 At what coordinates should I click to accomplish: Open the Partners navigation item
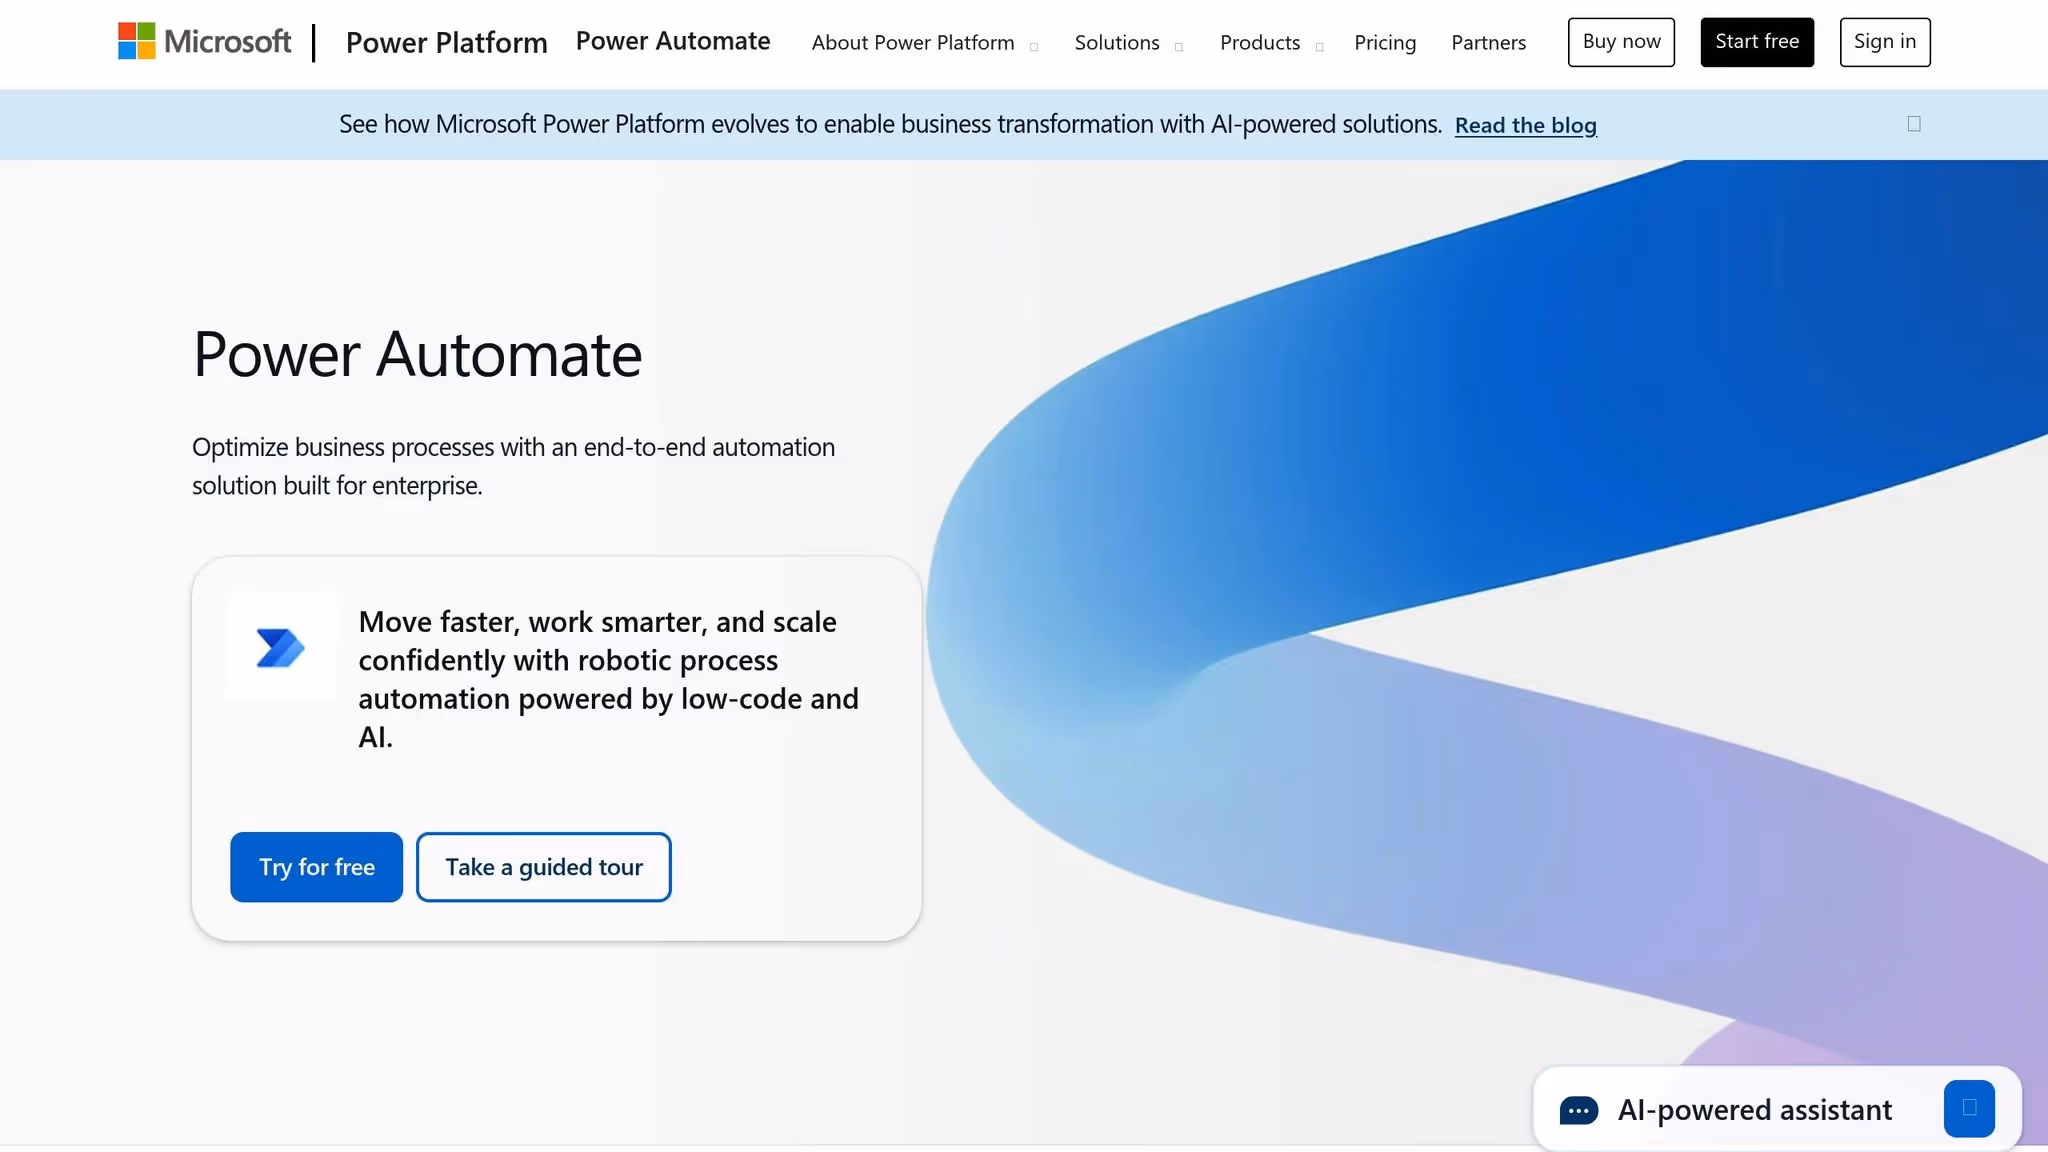[1488, 42]
